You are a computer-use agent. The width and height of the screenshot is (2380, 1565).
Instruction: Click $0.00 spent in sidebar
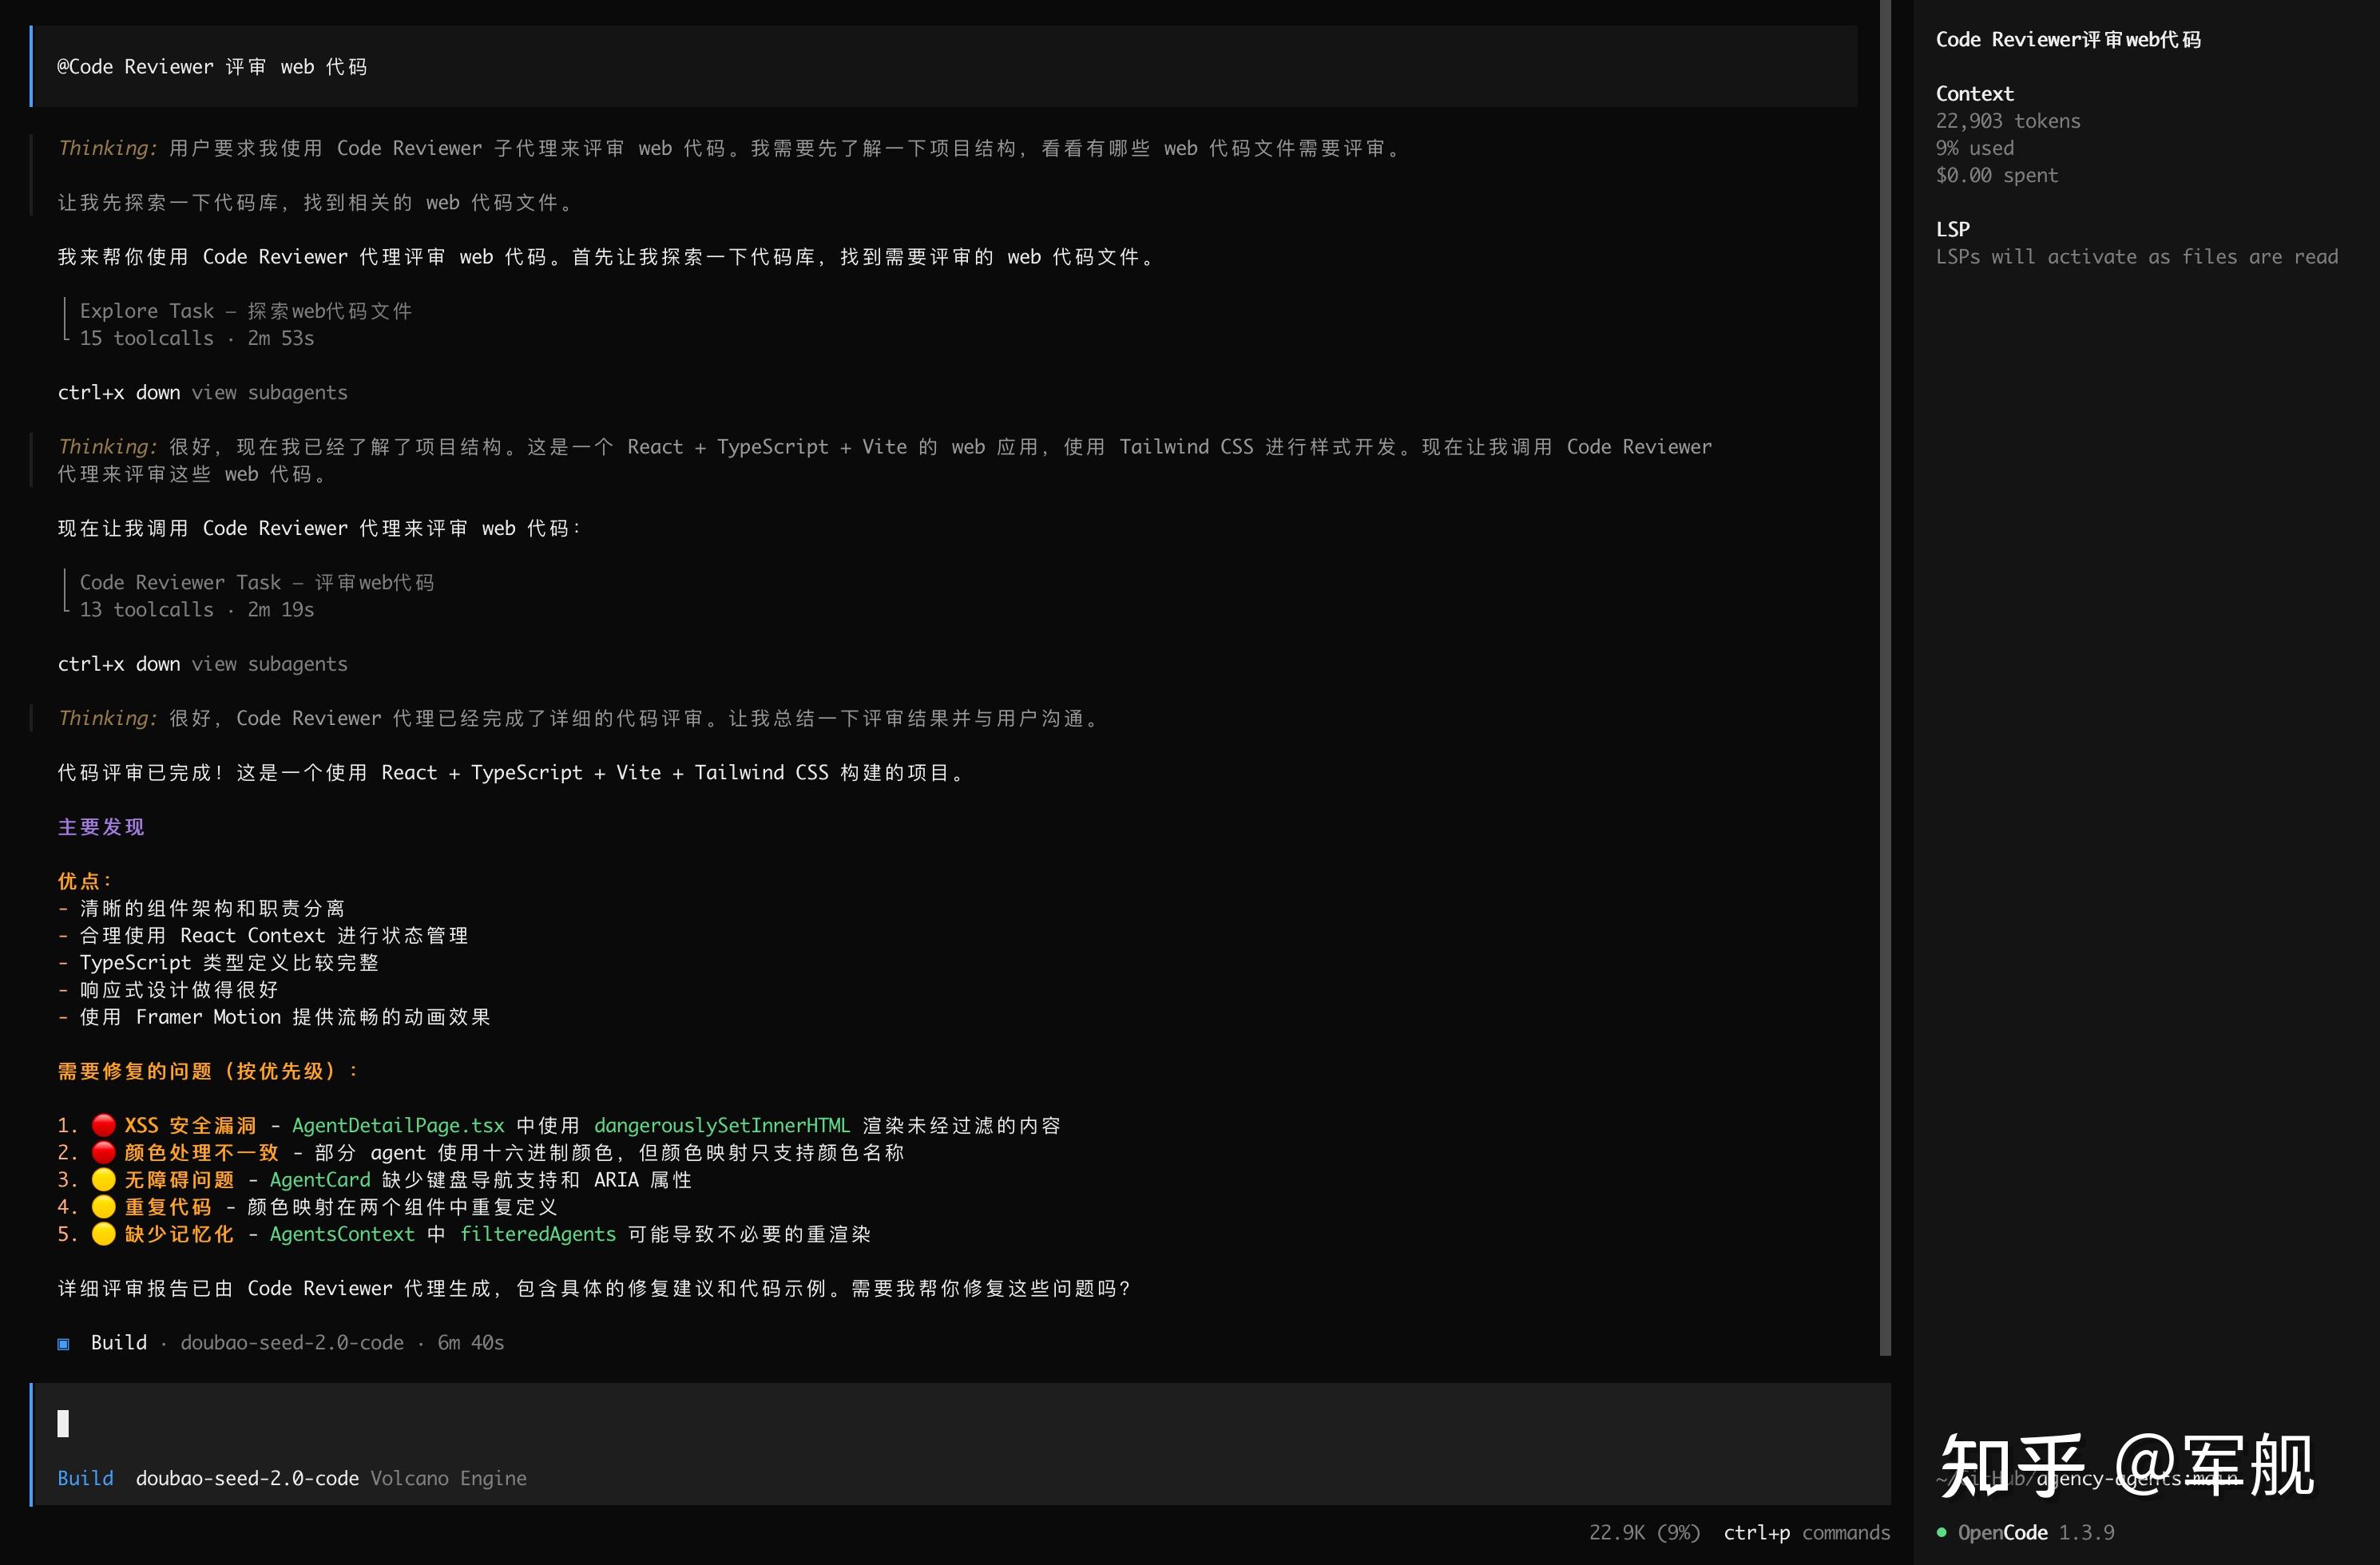pos(1997,175)
